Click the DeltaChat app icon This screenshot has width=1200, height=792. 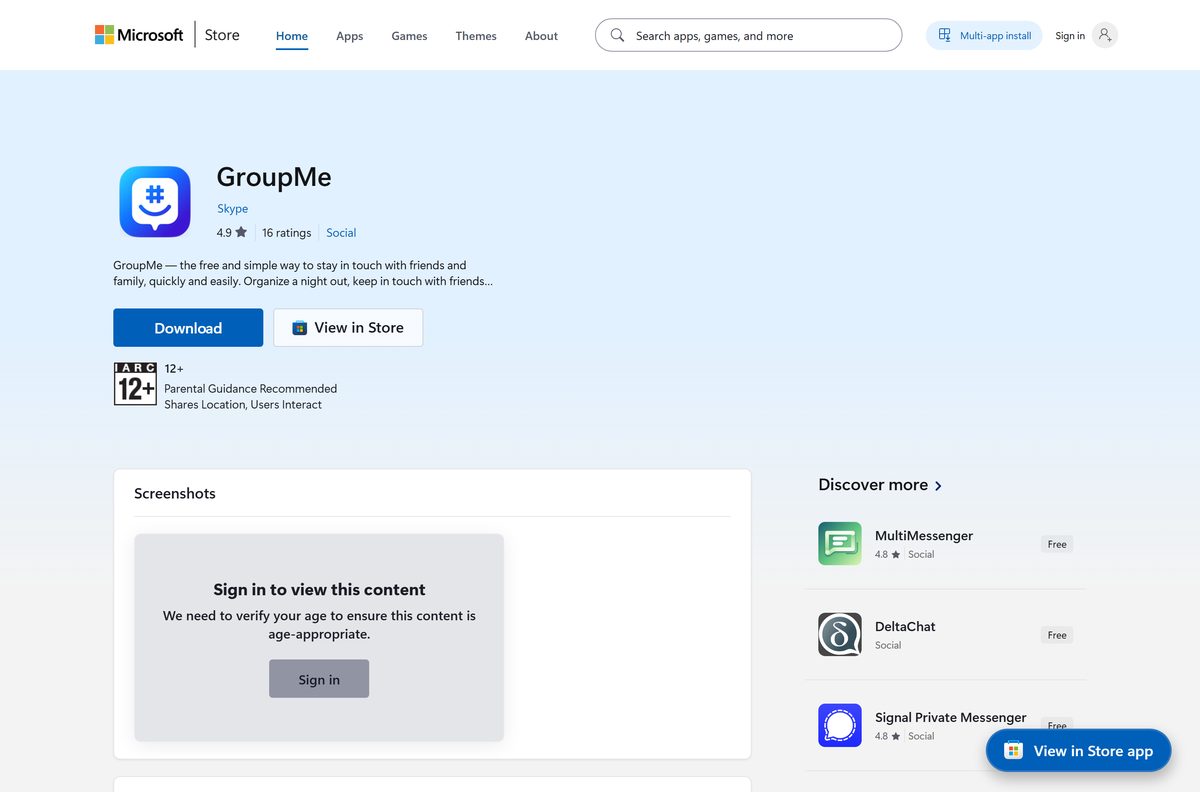point(840,635)
